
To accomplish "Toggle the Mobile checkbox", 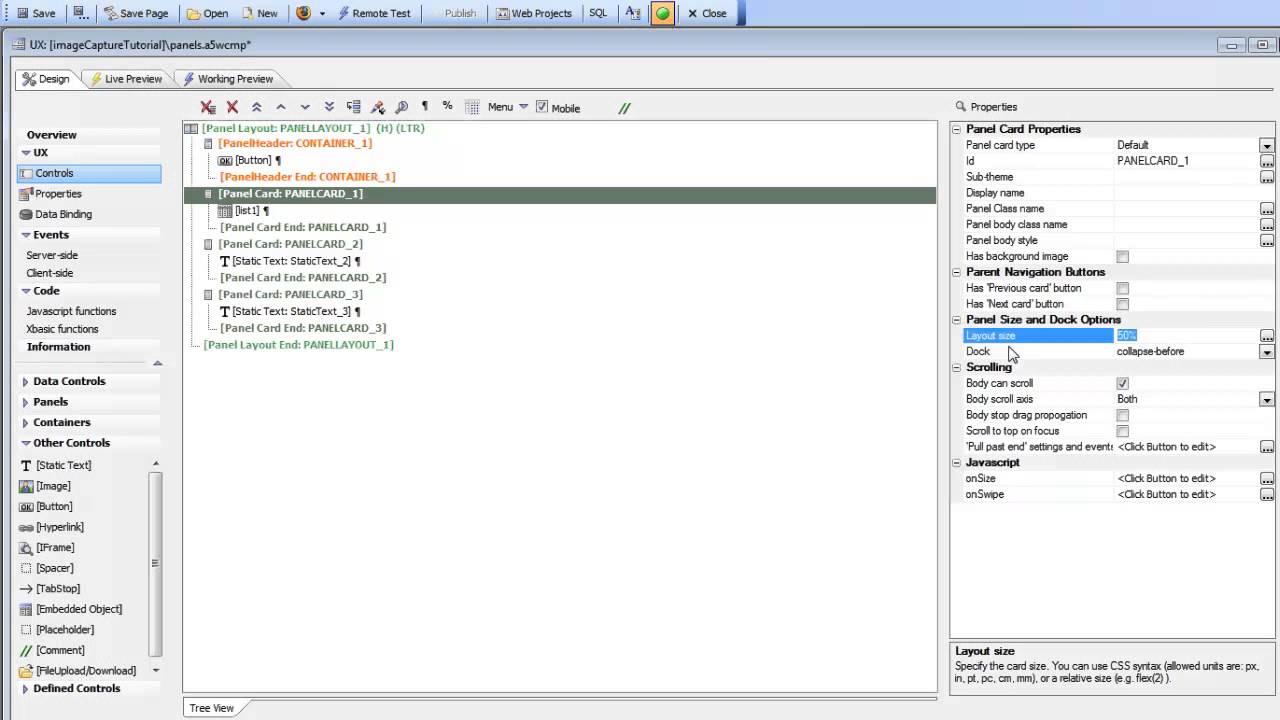I will click(542, 107).
